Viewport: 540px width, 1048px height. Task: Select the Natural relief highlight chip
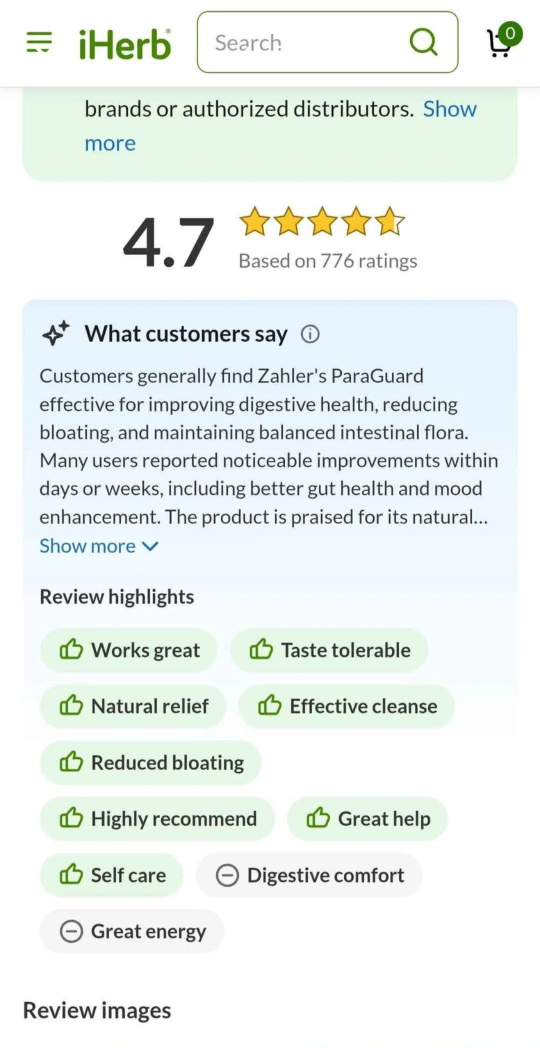[x=133, y=706]
